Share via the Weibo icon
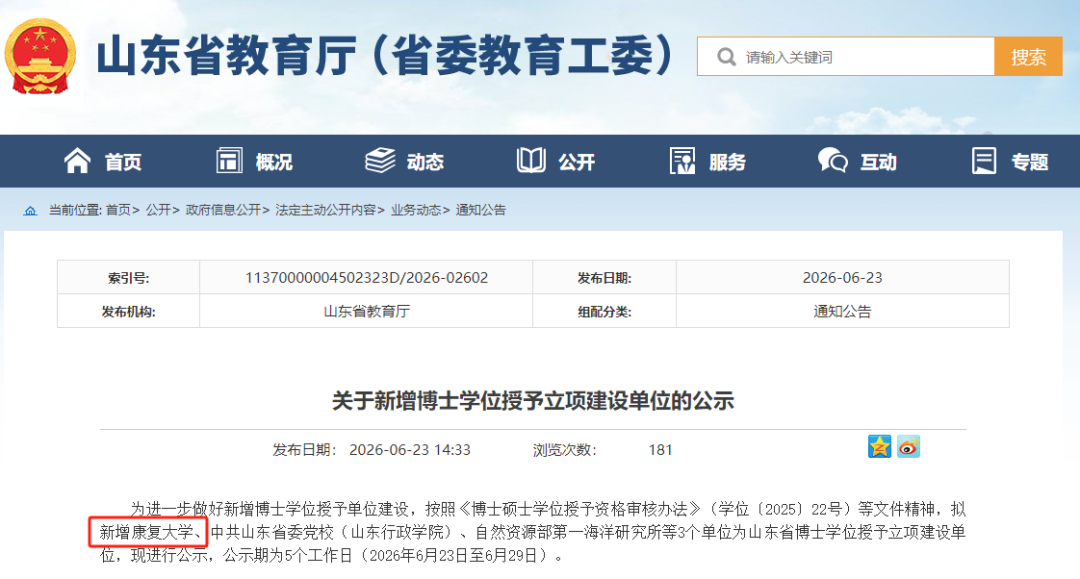Screen dimensions: 1080x579 click(x=908, y=447)
